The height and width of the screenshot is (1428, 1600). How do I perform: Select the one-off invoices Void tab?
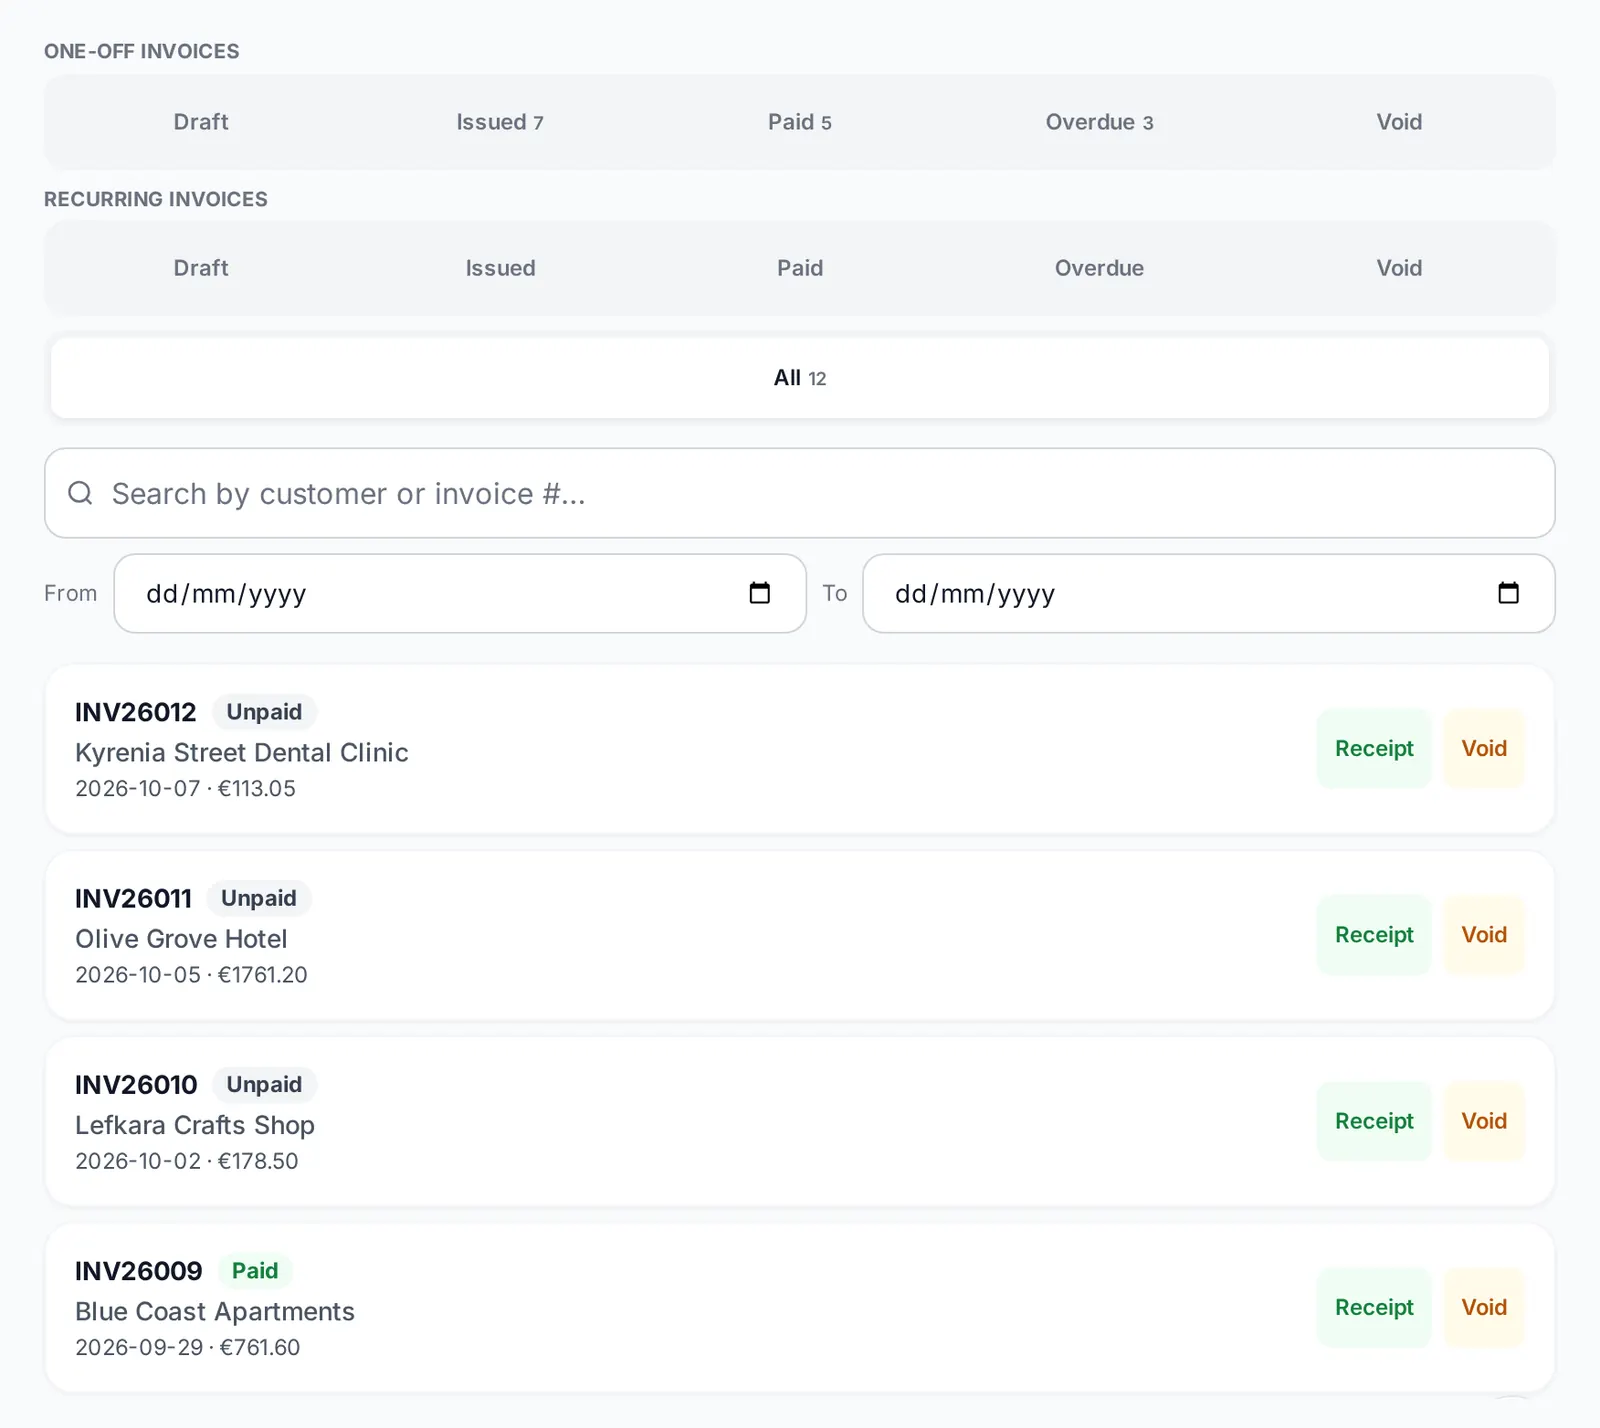point(1399,122)
